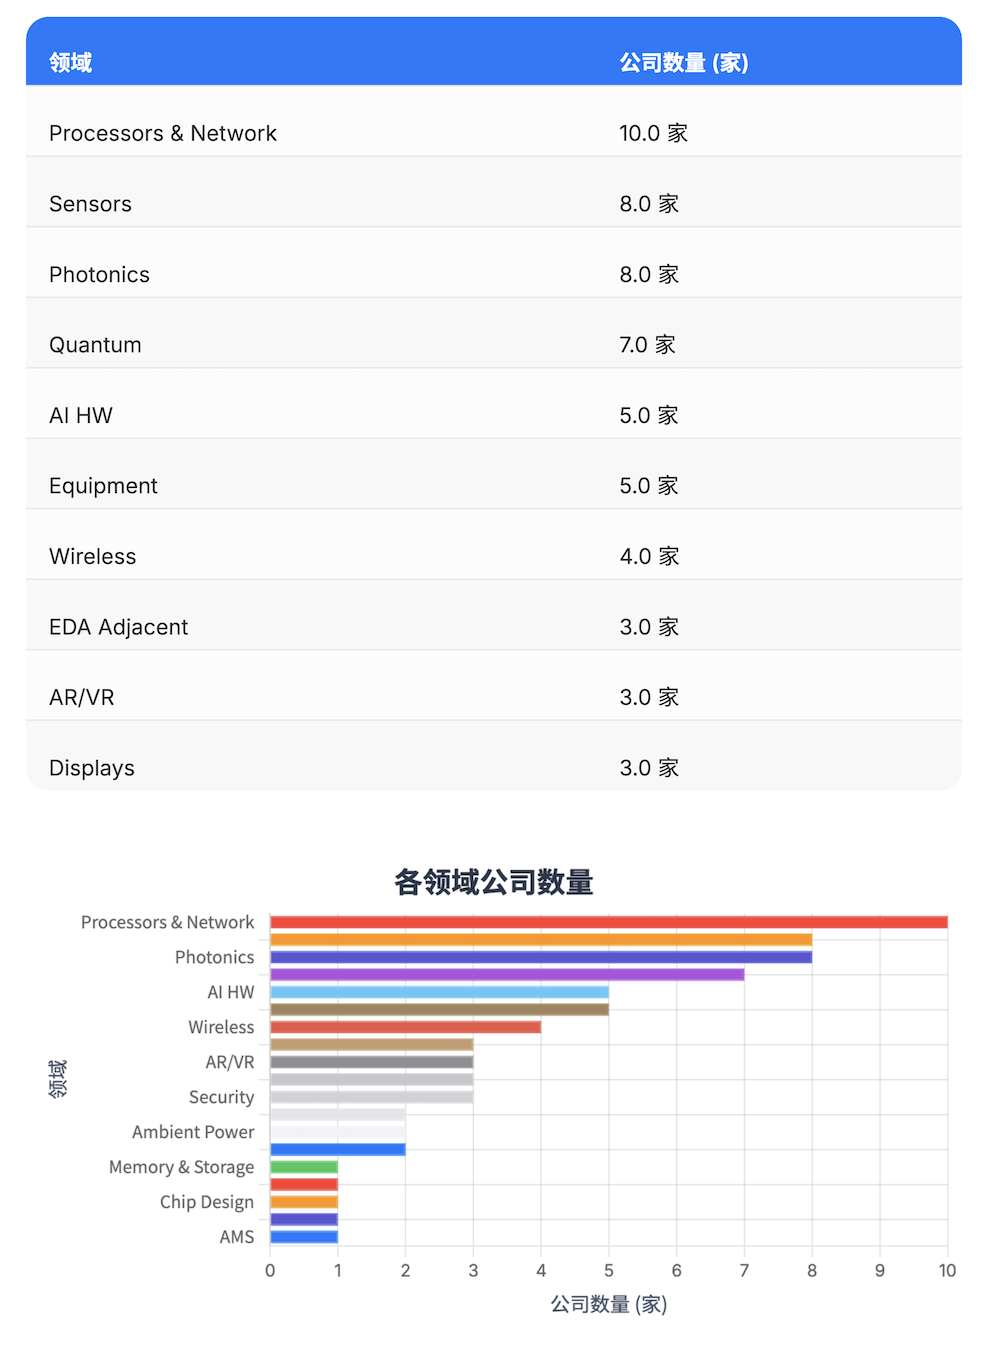Click the x-axis tick label 10

pyautogui.click(x=947, y=1270)
